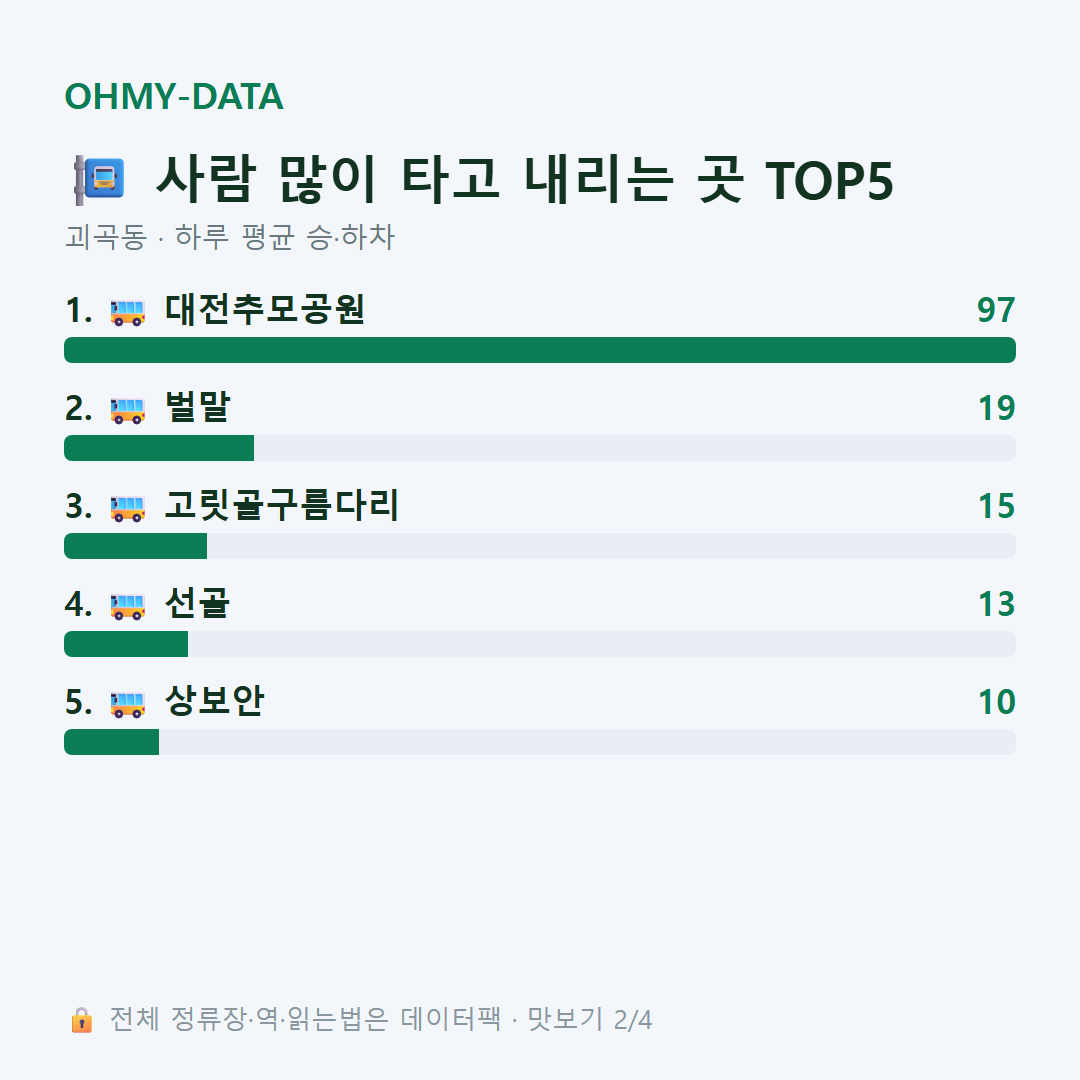Select the 벌말 stop name
This screenshot has width=1080, height=1080.
197,407
